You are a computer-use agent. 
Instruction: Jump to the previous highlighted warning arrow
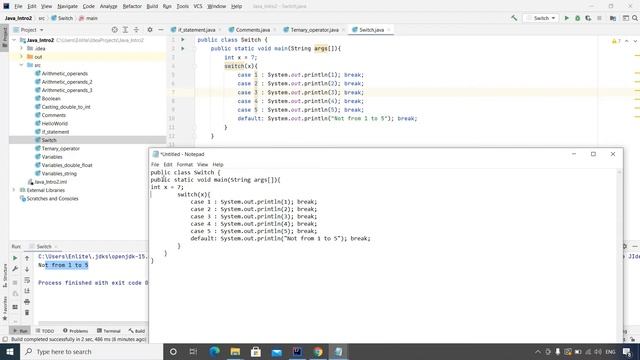click(627, 41)
